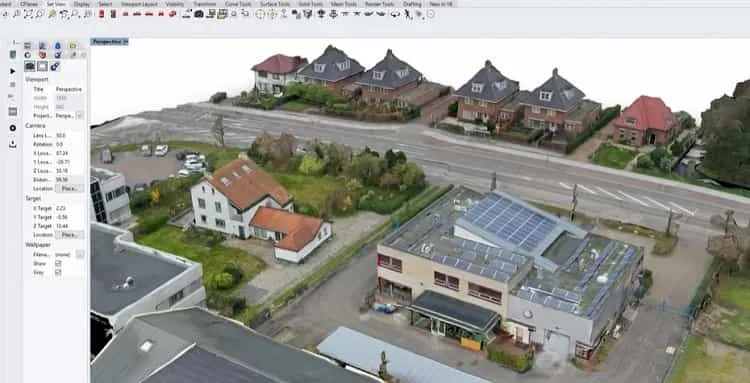Screen dimensions: 750x383
Task: Click the green Zoom Selected magnifier icon
Action: click(x=52, y=14)
